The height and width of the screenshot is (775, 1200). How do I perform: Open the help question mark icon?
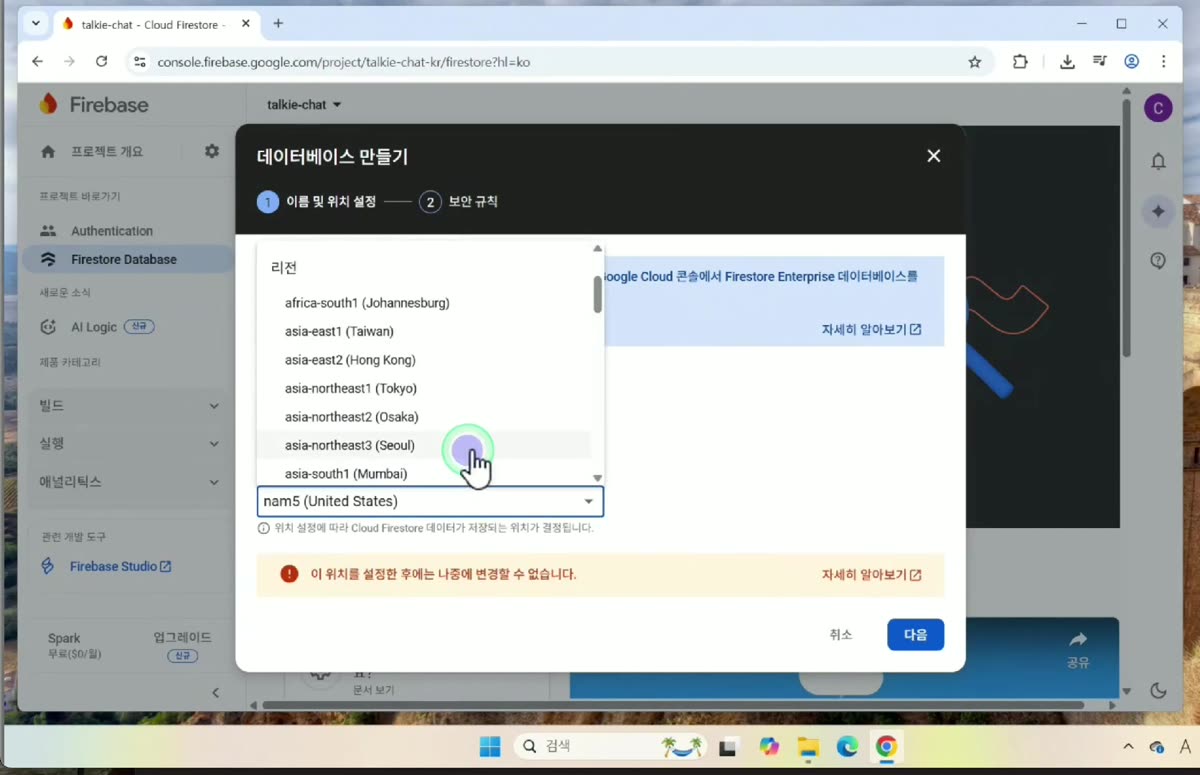tap(1158, 260)
